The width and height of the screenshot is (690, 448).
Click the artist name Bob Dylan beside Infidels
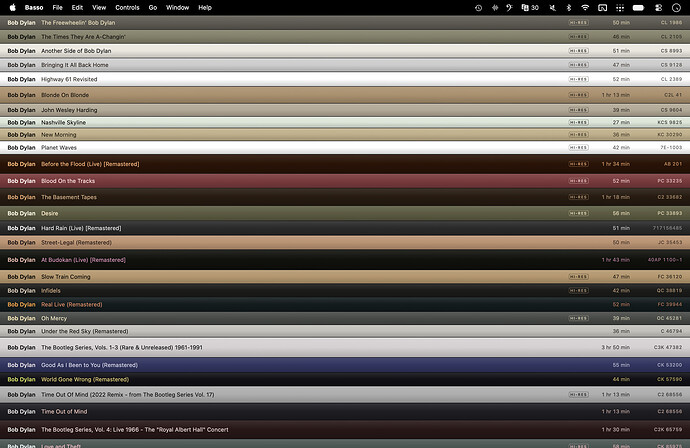21,290
